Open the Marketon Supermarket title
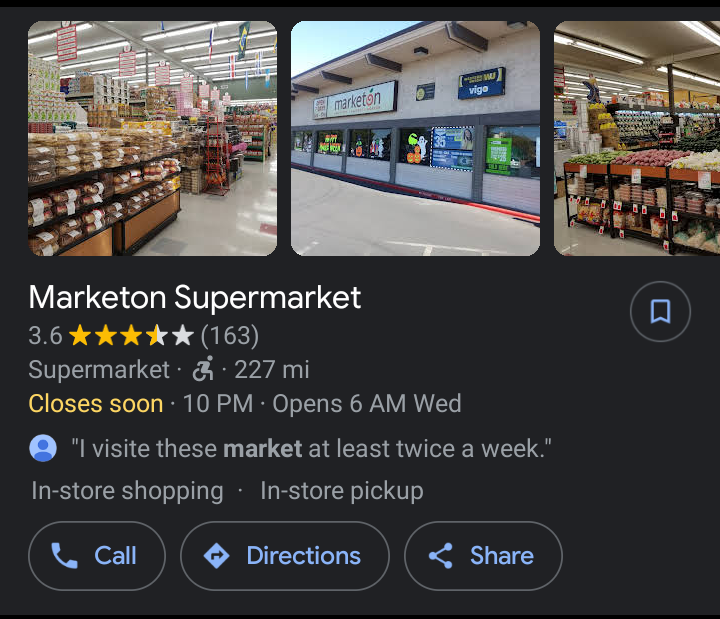The height and width of the screenshot is (619, 720). (x=195, y=297)
